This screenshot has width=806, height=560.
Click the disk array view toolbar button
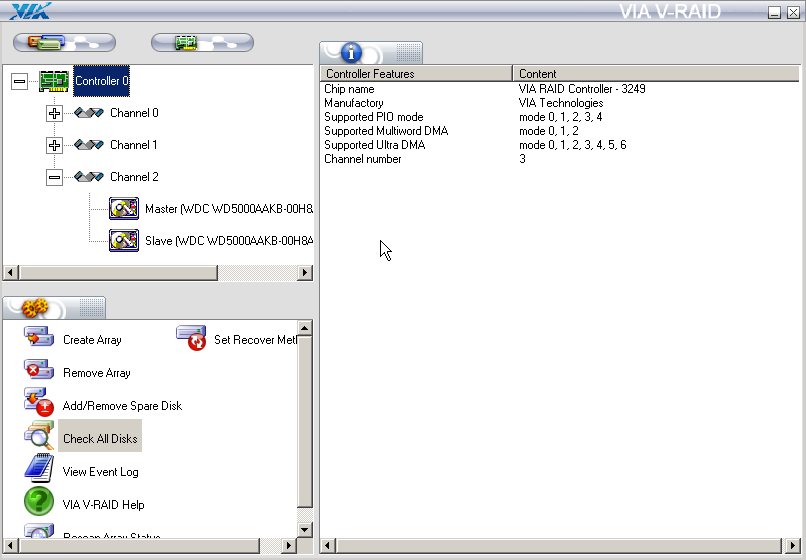[64, 42]
